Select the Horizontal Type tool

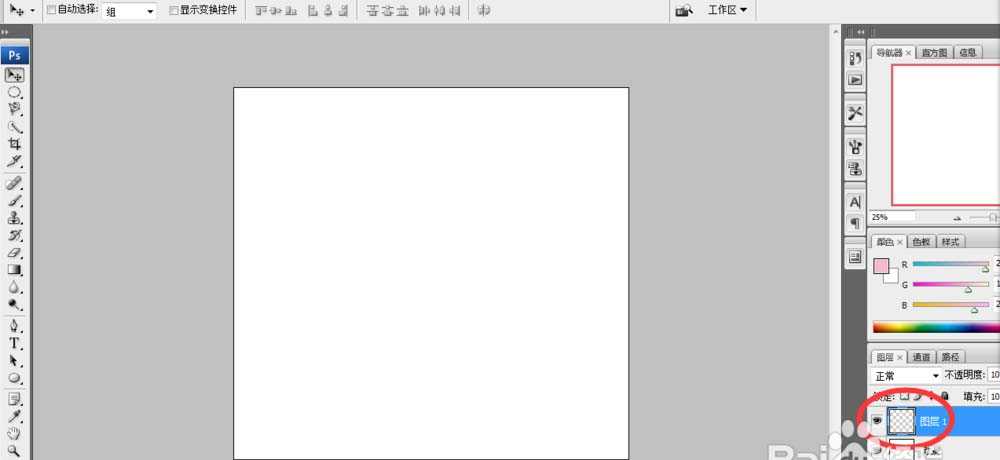pos(15,343)
